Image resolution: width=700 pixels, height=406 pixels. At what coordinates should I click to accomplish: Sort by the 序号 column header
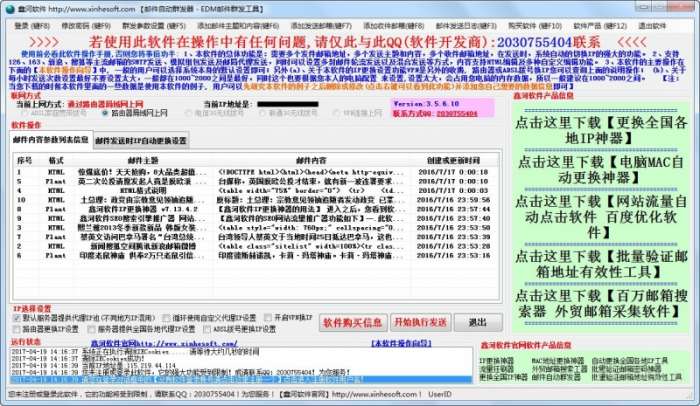[24, 160]
